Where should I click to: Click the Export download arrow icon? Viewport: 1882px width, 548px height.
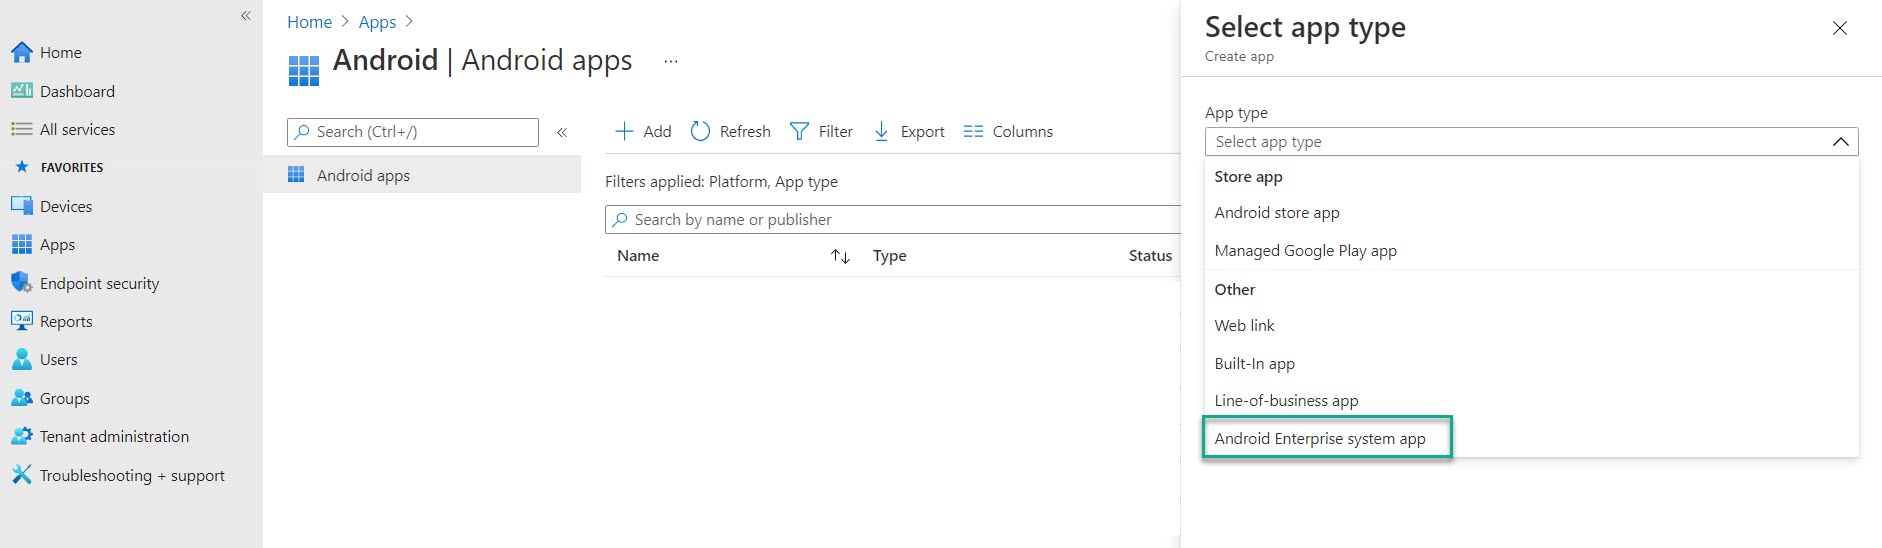click(x=881, y=131)
